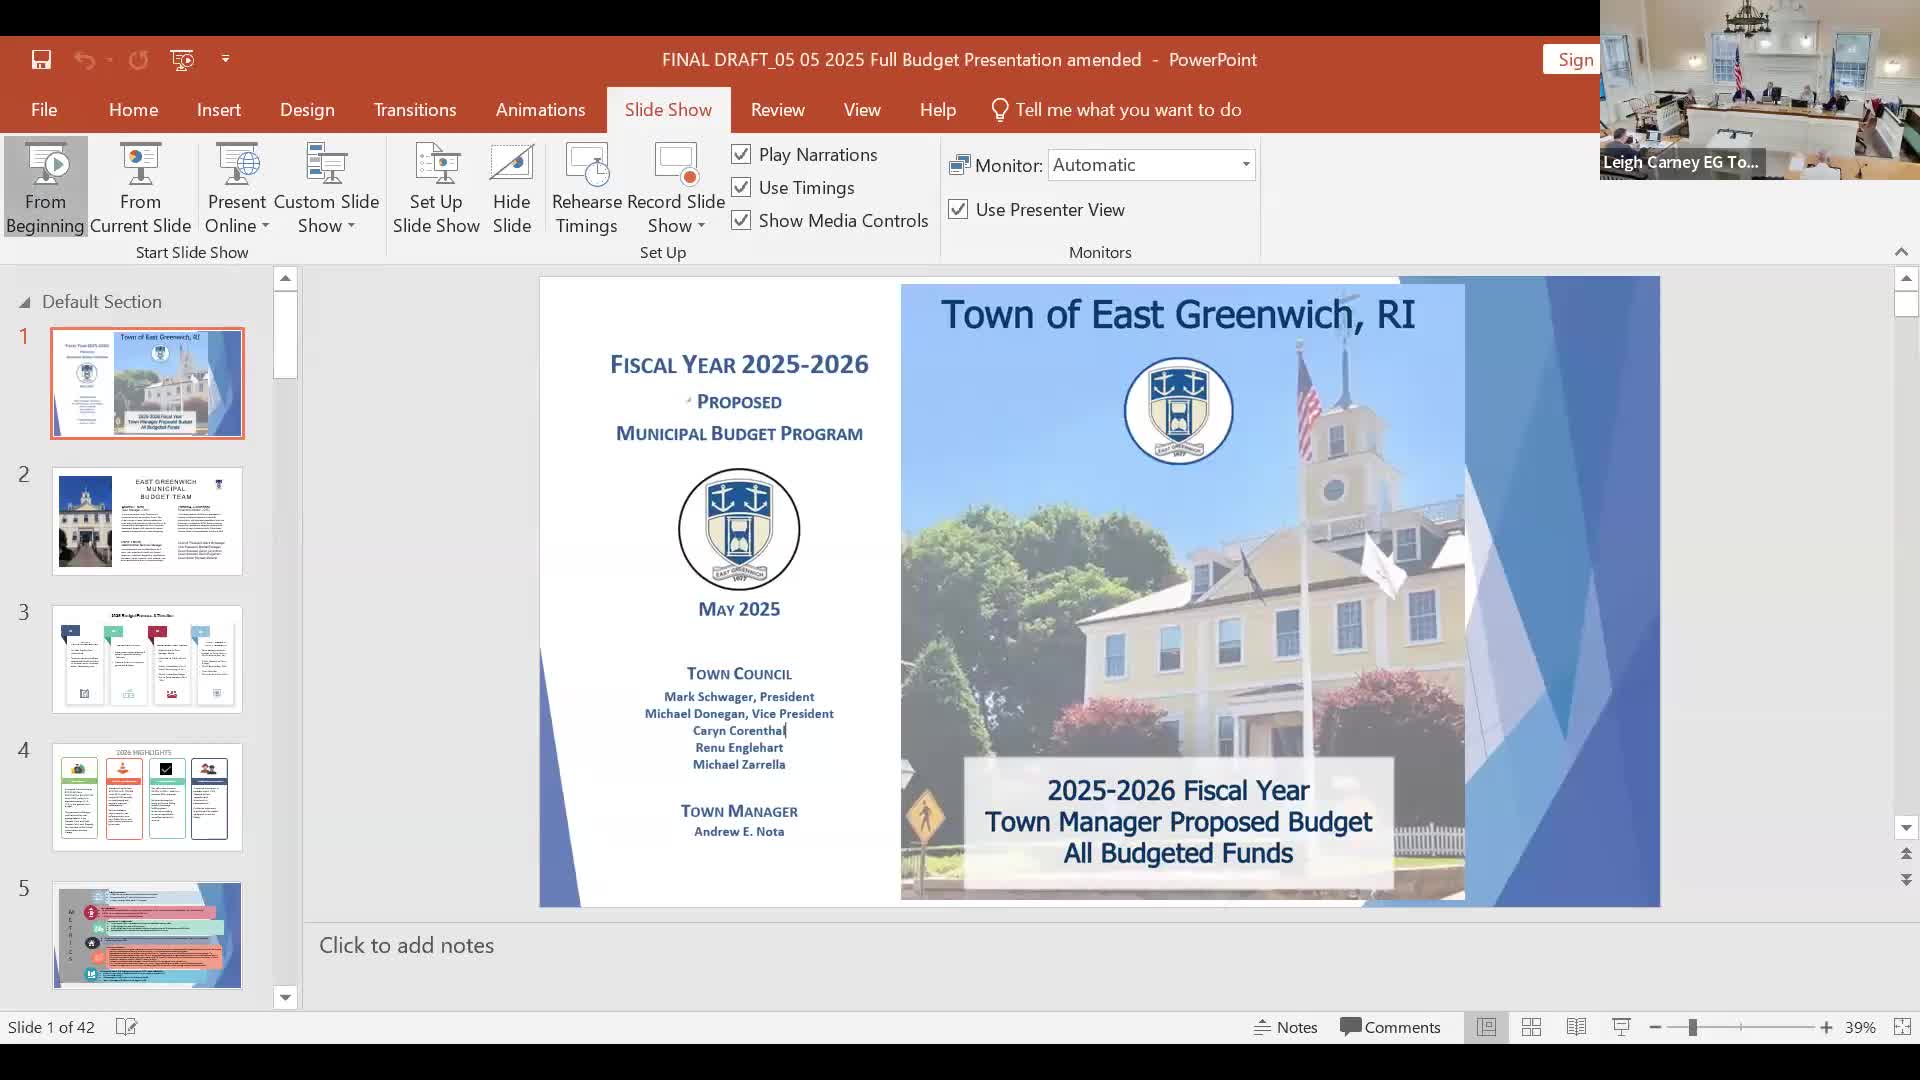Switch to Reading View in status bar
Screen dimensions: 1920x1080
(x=1576, y=1027)
